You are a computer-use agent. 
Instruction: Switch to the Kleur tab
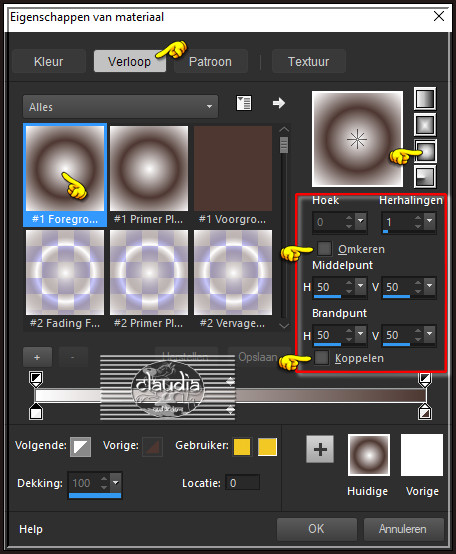[49, 61]
